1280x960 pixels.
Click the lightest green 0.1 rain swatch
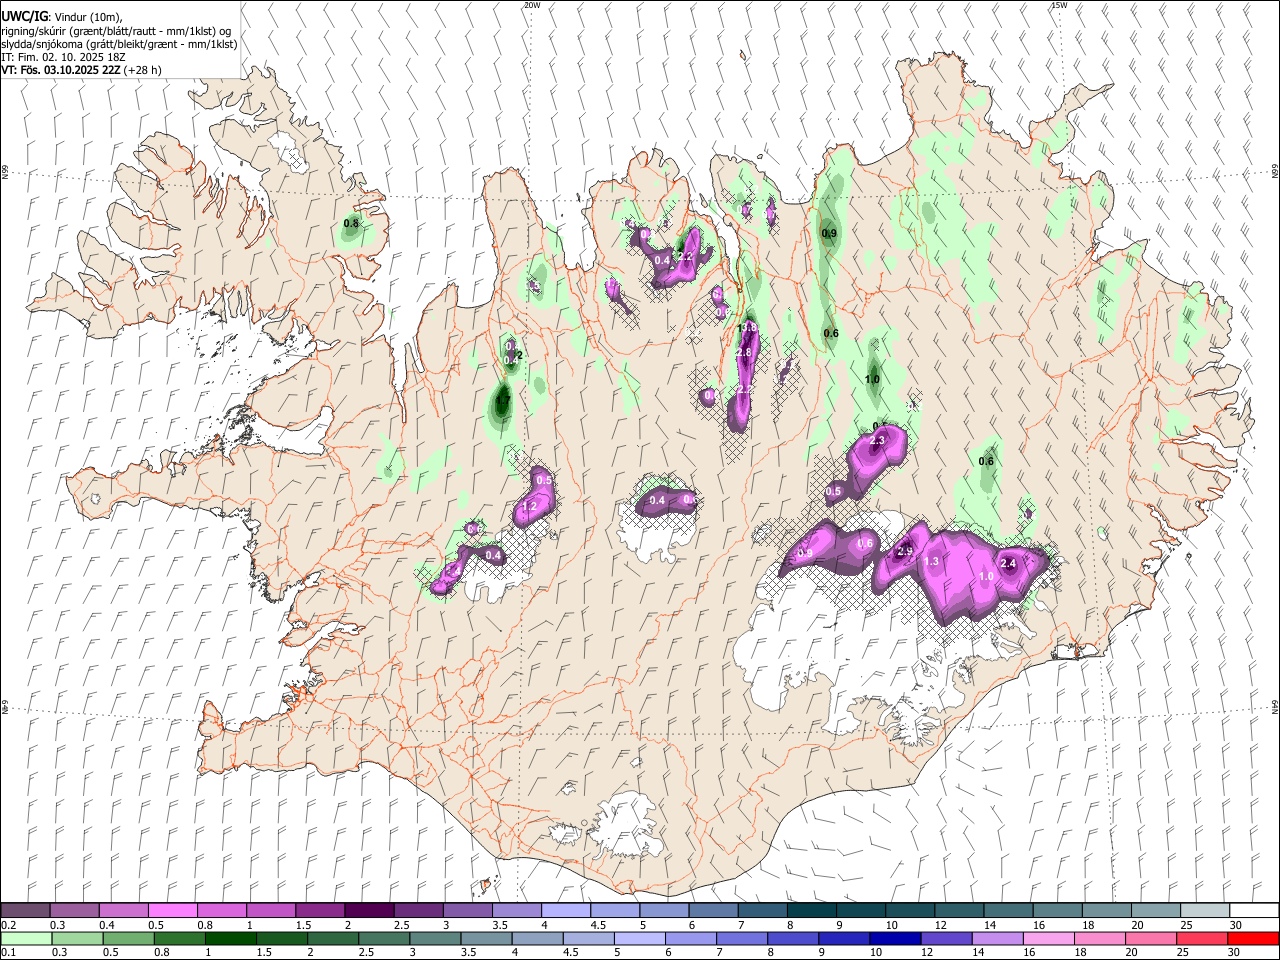point(25,939)
